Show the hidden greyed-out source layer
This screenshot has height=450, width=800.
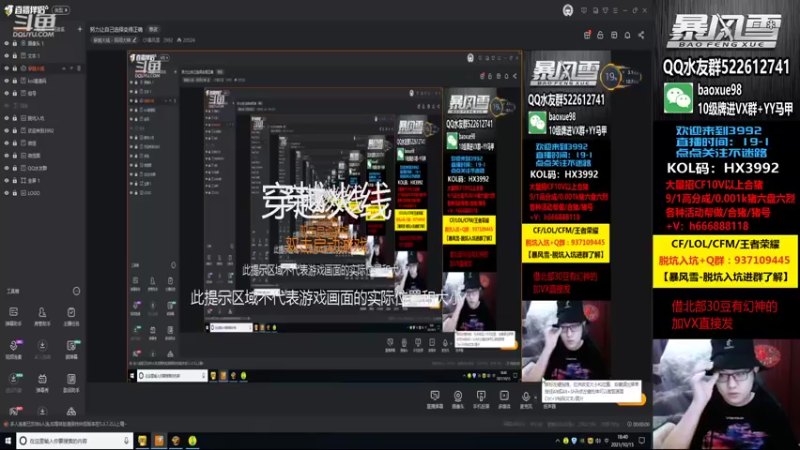7,106
